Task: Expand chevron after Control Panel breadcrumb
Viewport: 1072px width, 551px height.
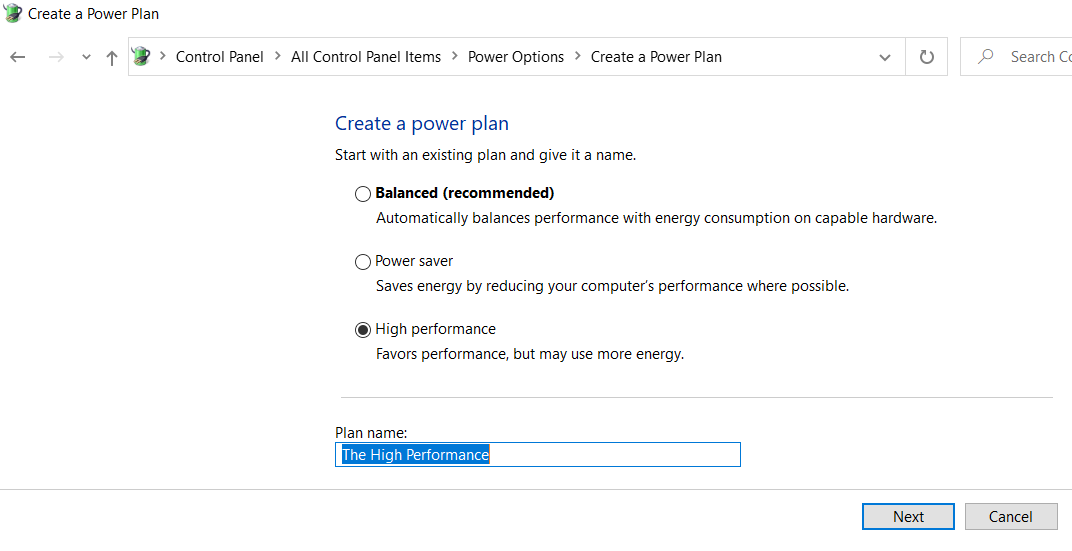Action: (x=277, y=57)
